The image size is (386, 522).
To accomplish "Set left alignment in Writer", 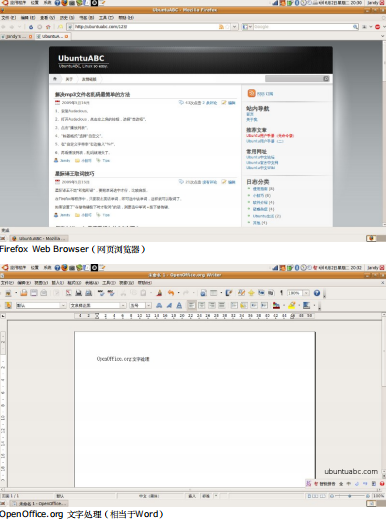I will [191, 305].
